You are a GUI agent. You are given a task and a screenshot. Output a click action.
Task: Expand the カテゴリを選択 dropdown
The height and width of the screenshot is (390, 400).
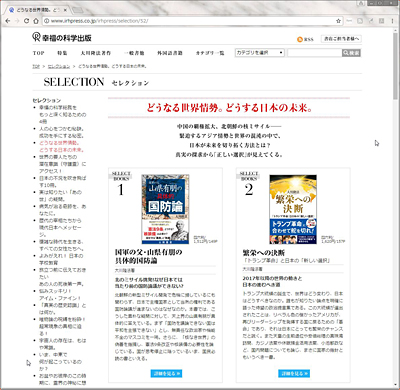click(x=260, y=53)
